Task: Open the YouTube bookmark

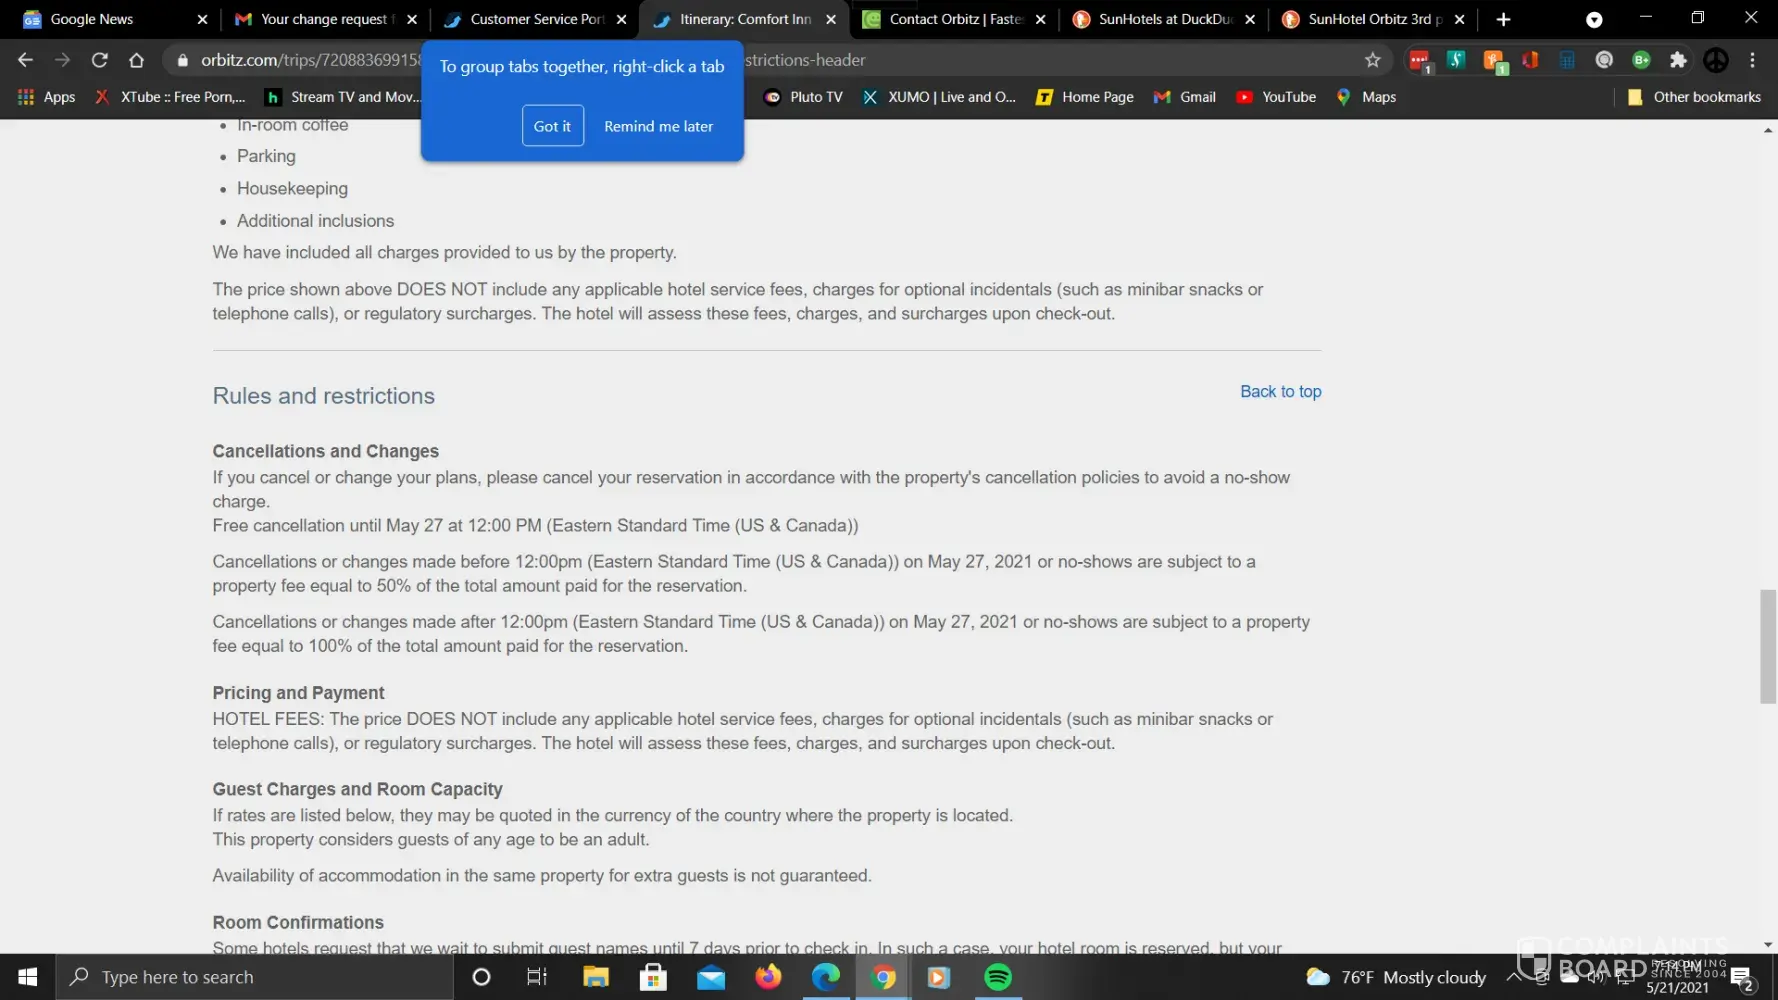Action: pos(1276,97)
